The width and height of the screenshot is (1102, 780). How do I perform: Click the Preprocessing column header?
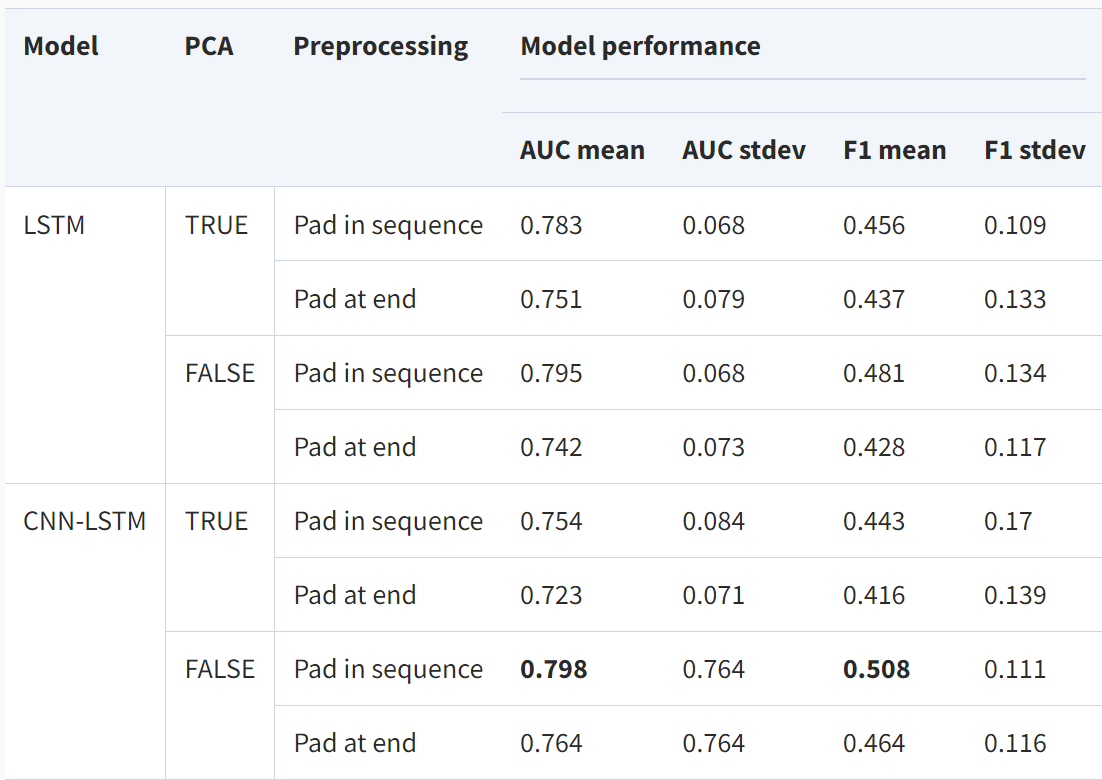point(380,46)
